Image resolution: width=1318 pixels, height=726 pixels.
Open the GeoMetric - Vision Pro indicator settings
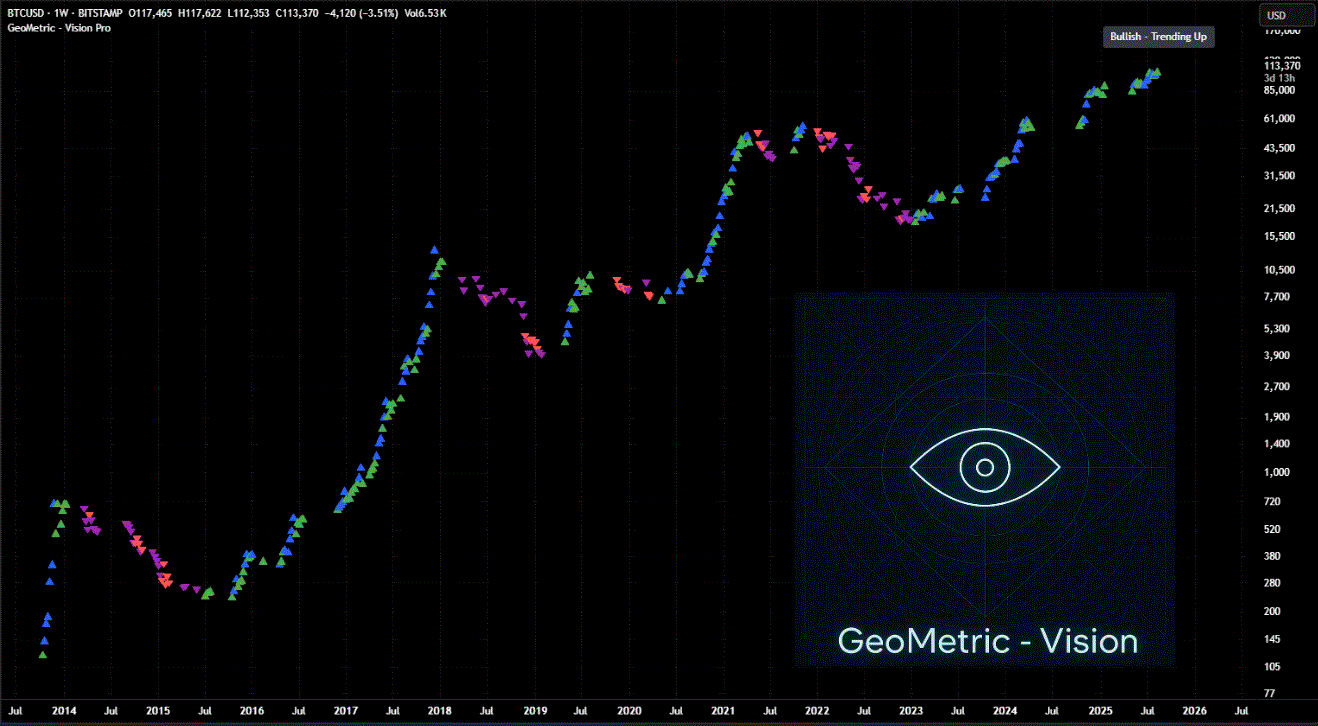57,27
